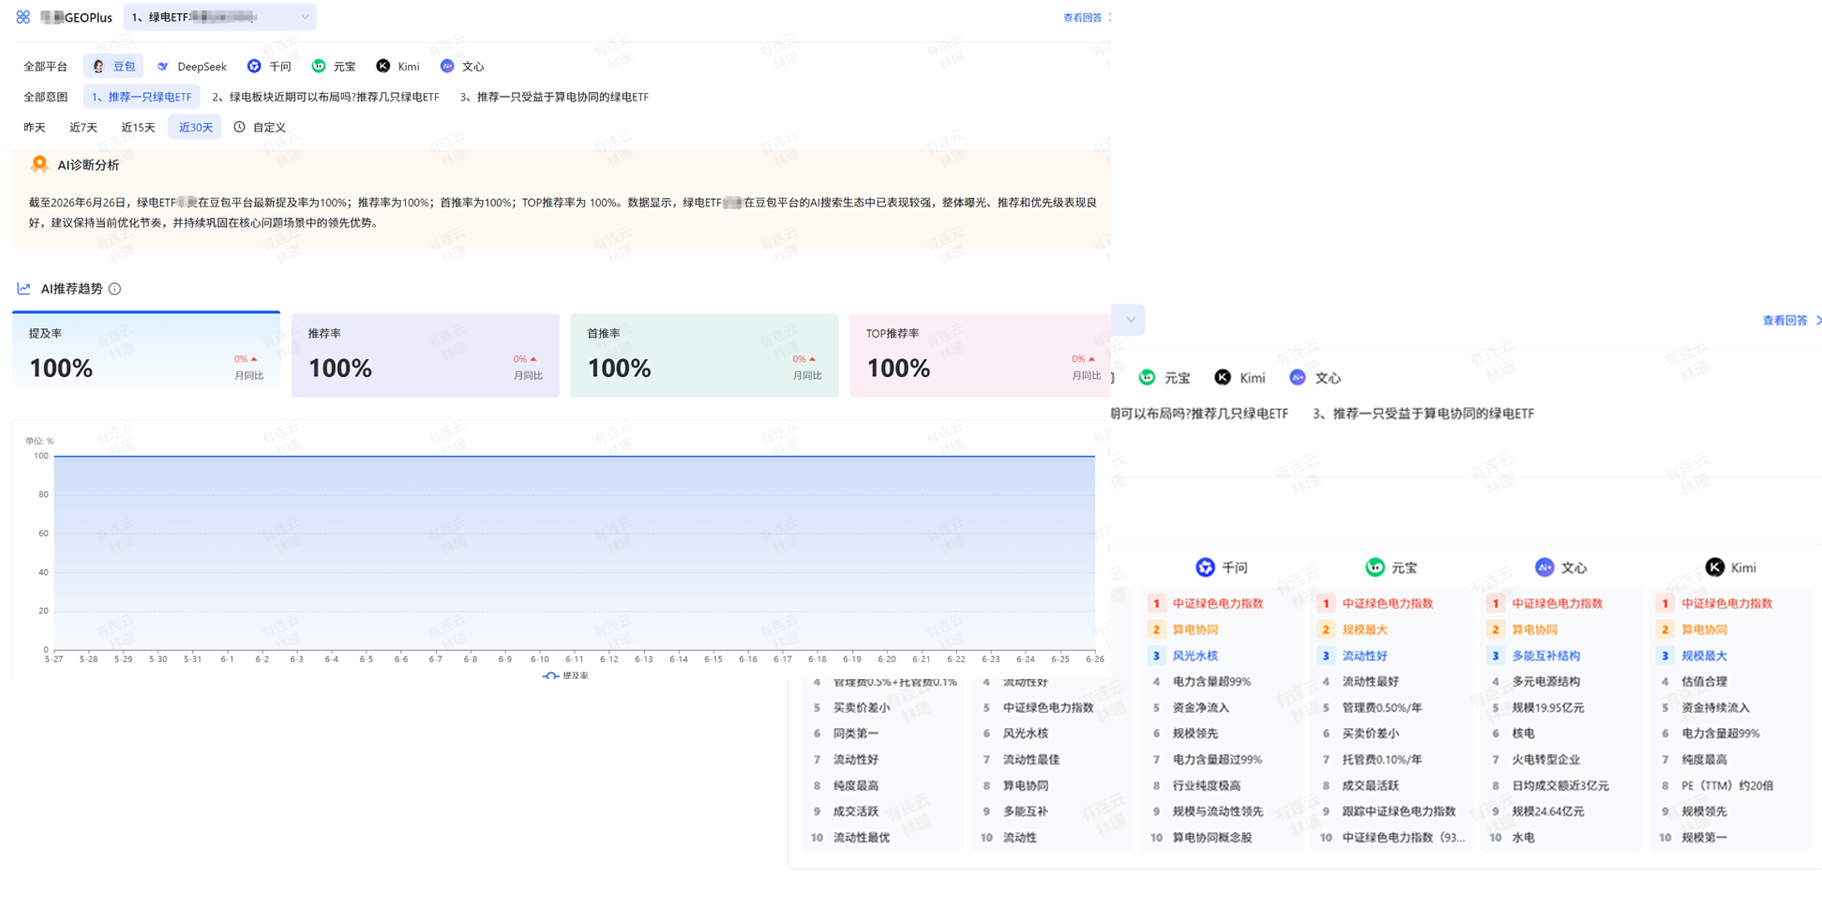Choose the 近7天 time range
This screenshot has height=903, width=1822.
(x=83, y=127)
